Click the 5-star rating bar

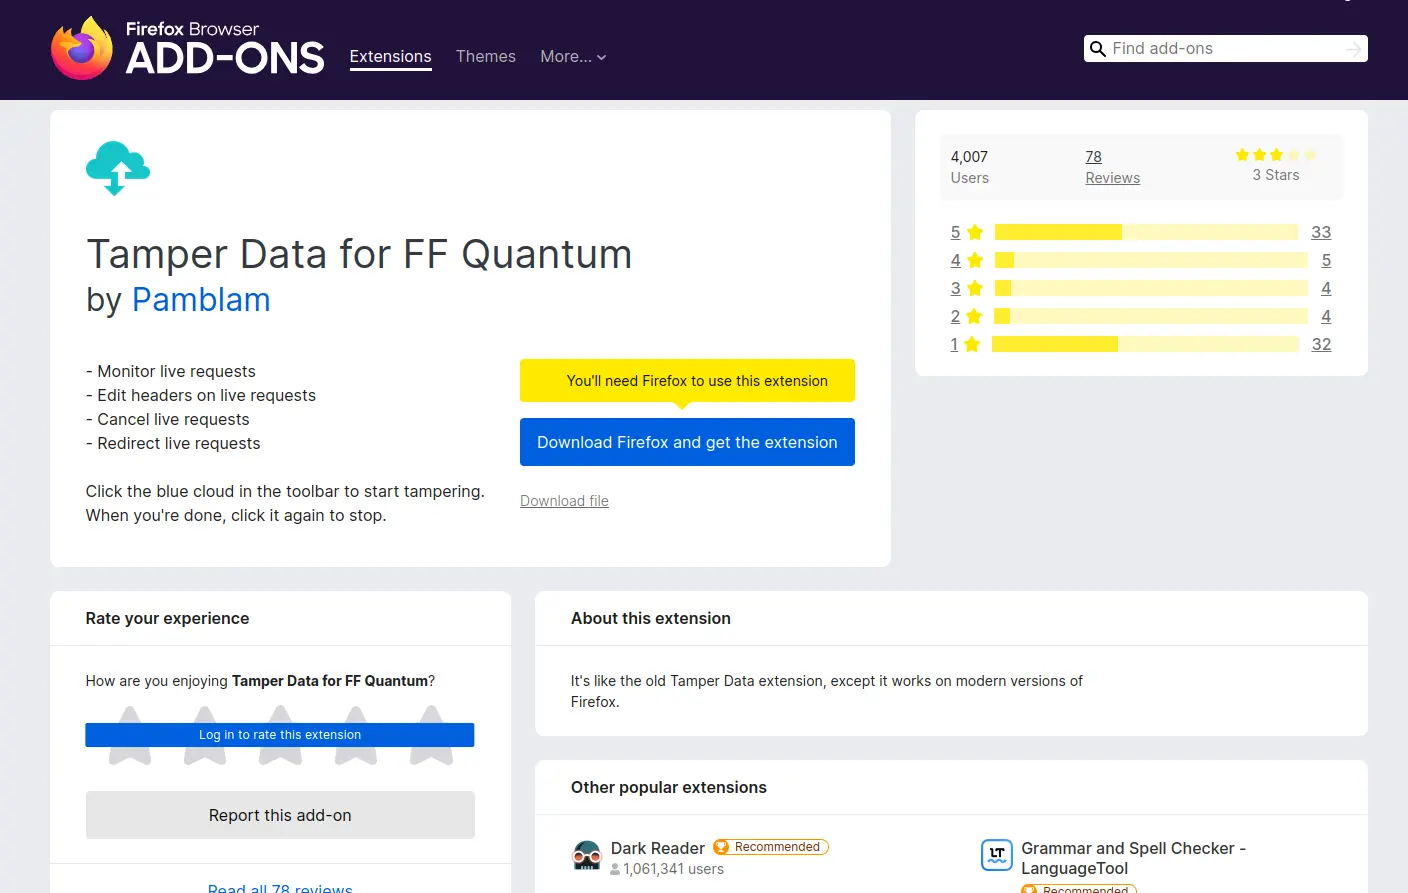click(x=1146, y=232)
